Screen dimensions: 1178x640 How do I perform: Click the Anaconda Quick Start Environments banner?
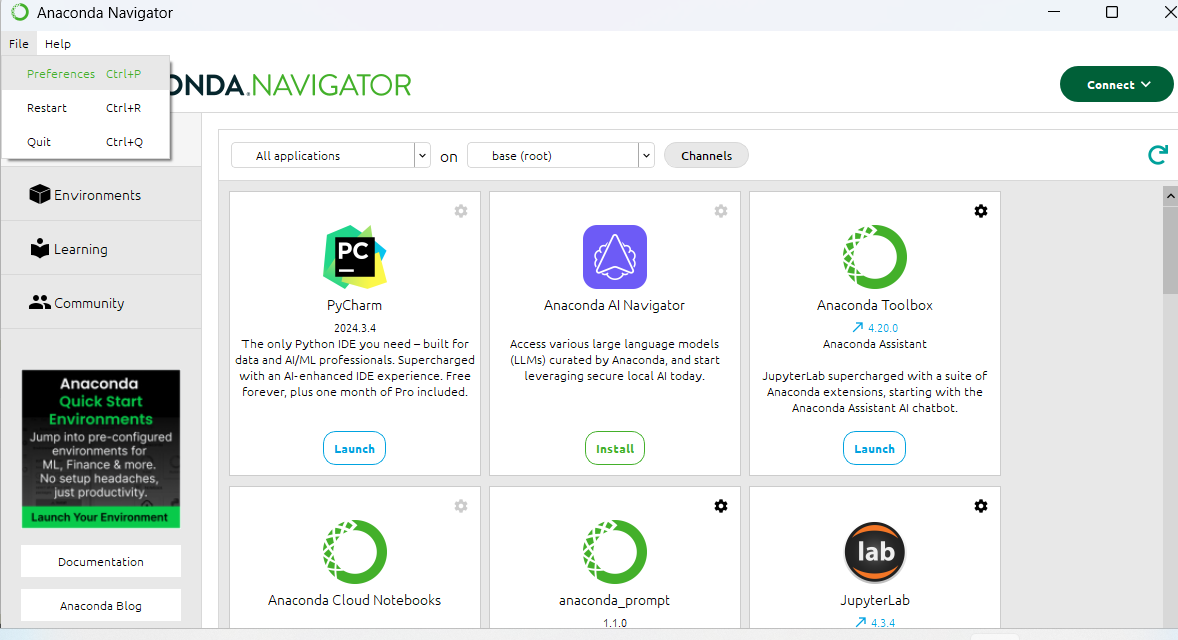click(x=101, y=448)
